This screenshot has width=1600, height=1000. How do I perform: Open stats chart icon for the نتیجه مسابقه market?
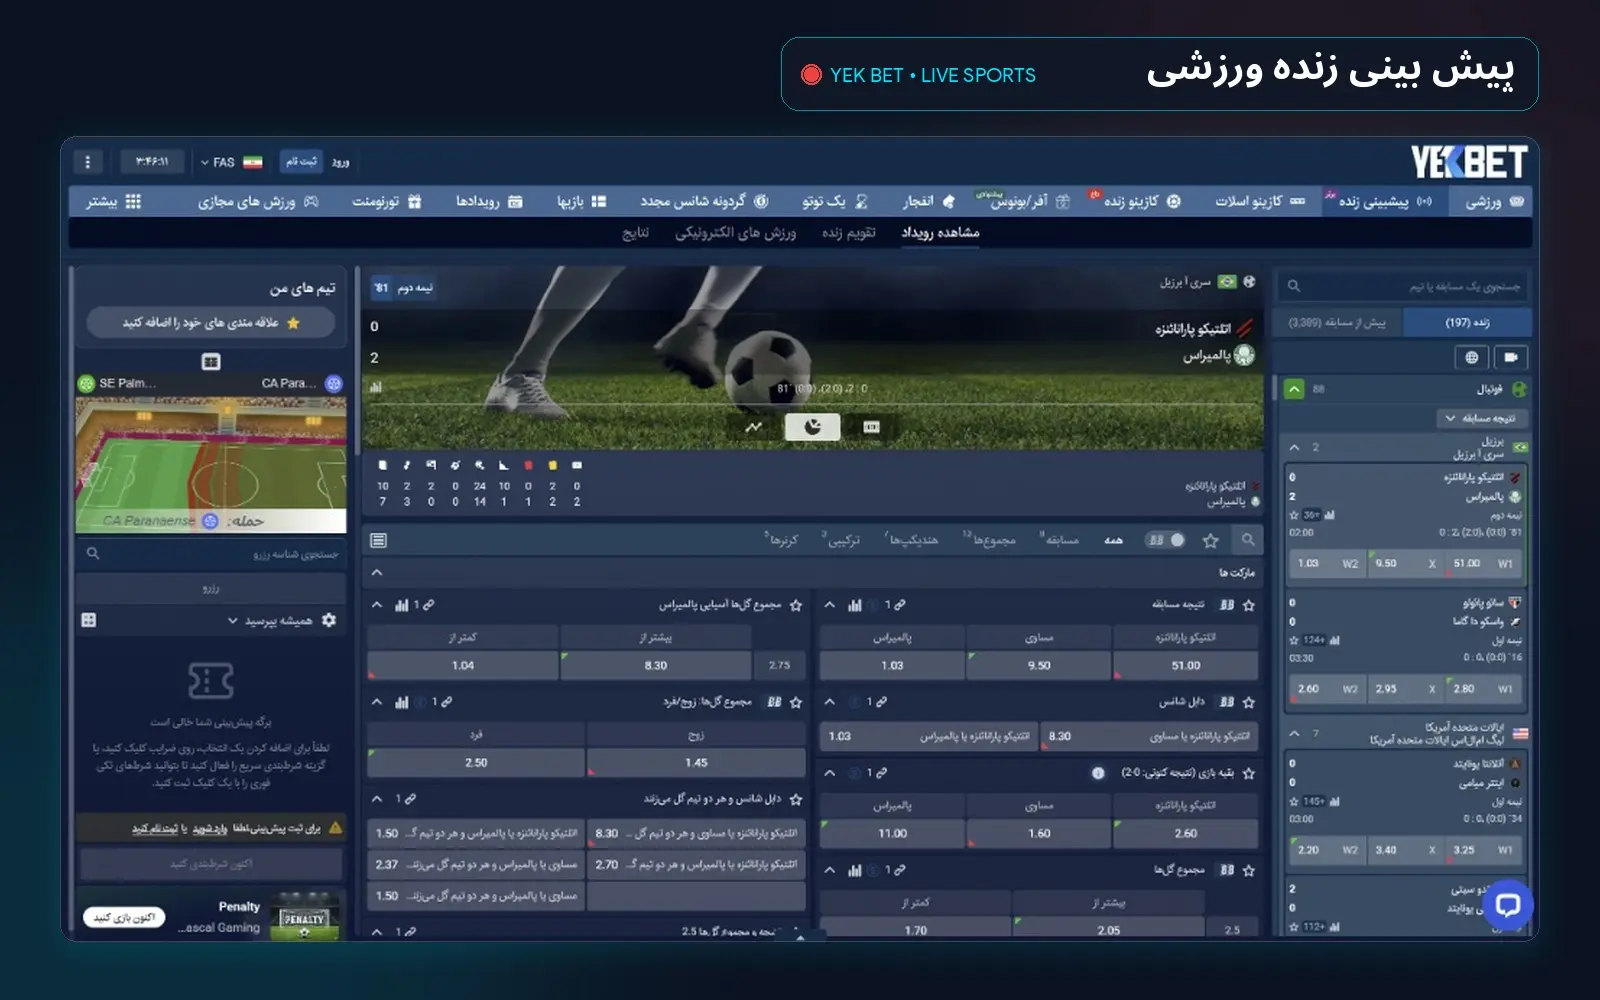(855, 605)
